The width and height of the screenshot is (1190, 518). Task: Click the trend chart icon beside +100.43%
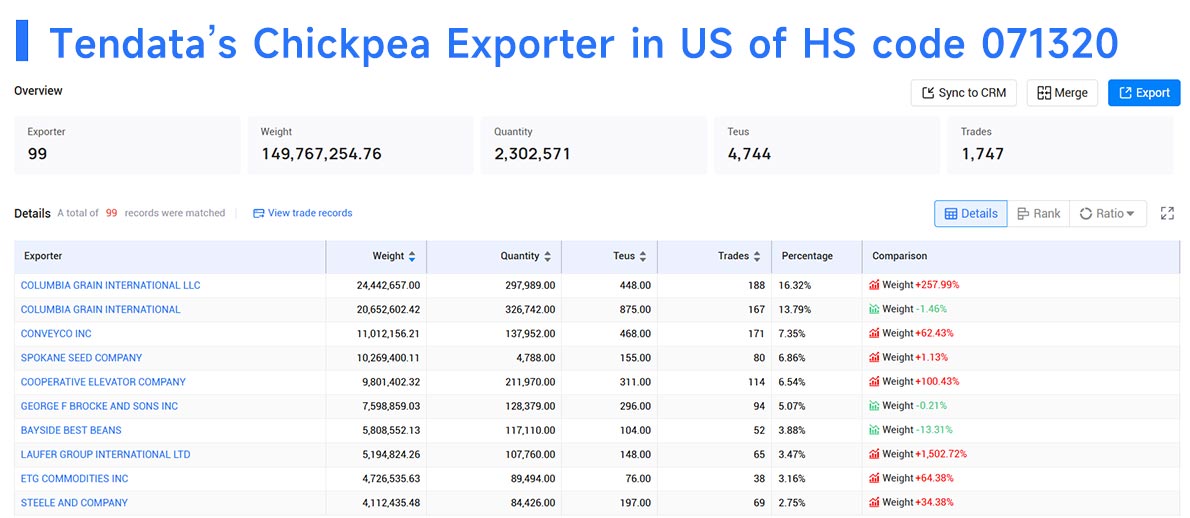[874, 381]
